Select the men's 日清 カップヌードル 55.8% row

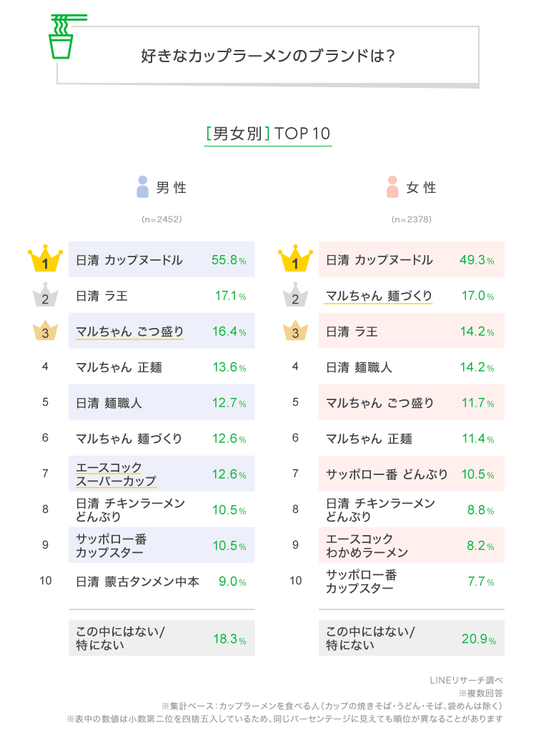(x=162, y=259)
